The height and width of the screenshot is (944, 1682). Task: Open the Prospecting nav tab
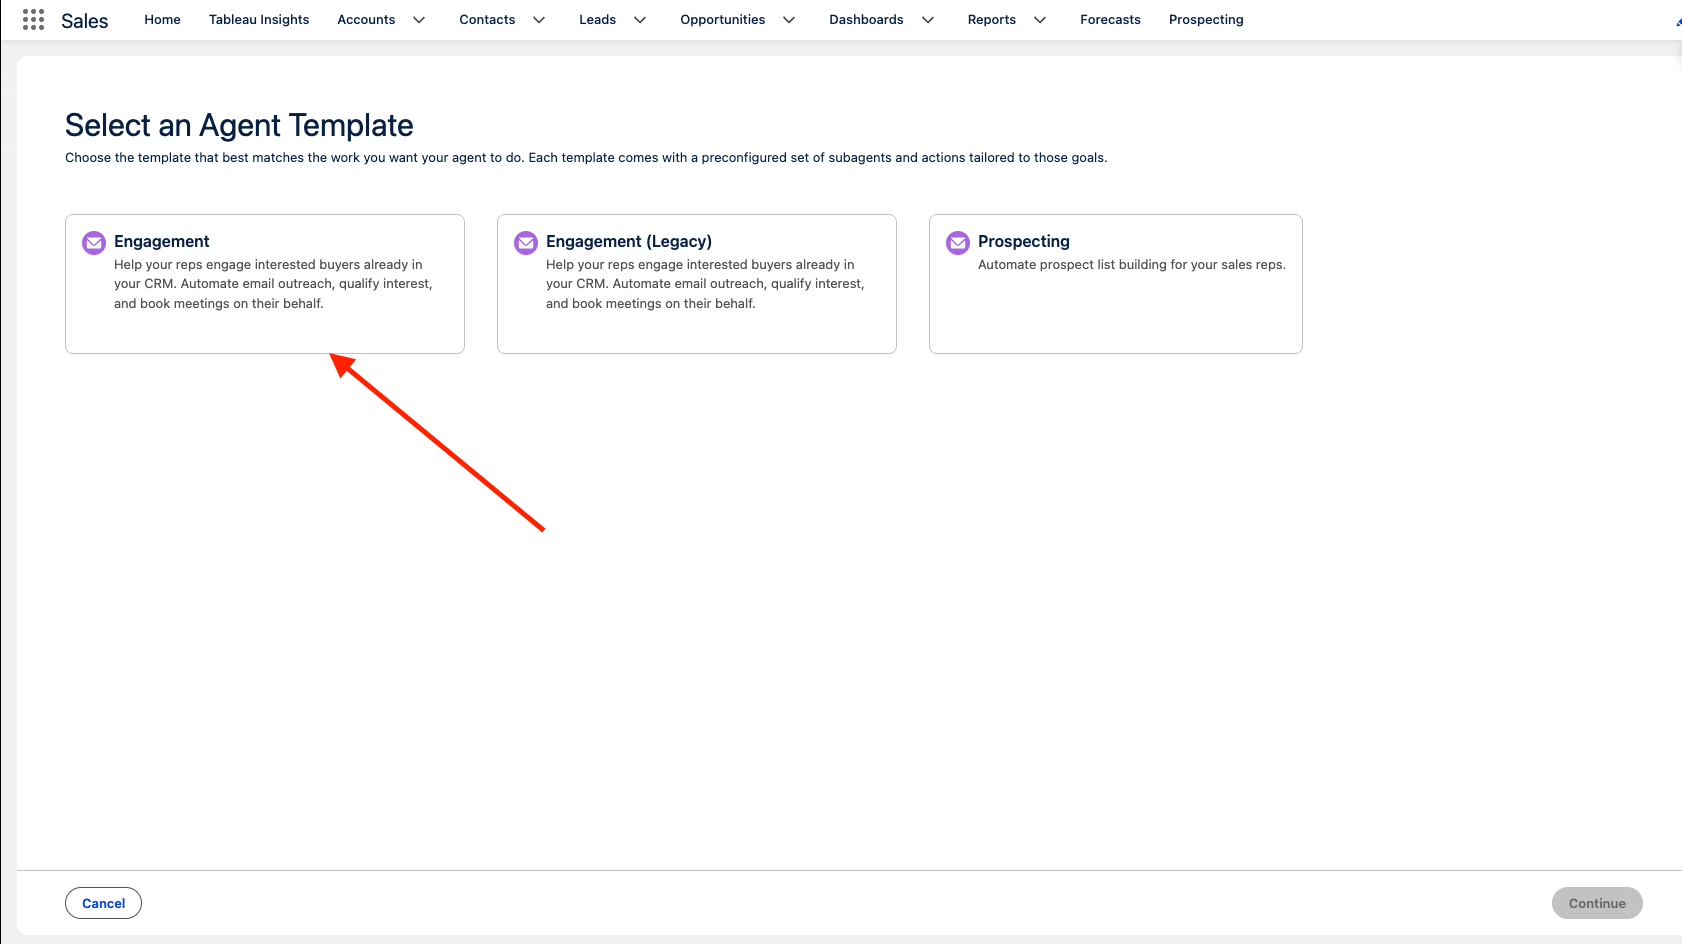(x=1206, y=20)
